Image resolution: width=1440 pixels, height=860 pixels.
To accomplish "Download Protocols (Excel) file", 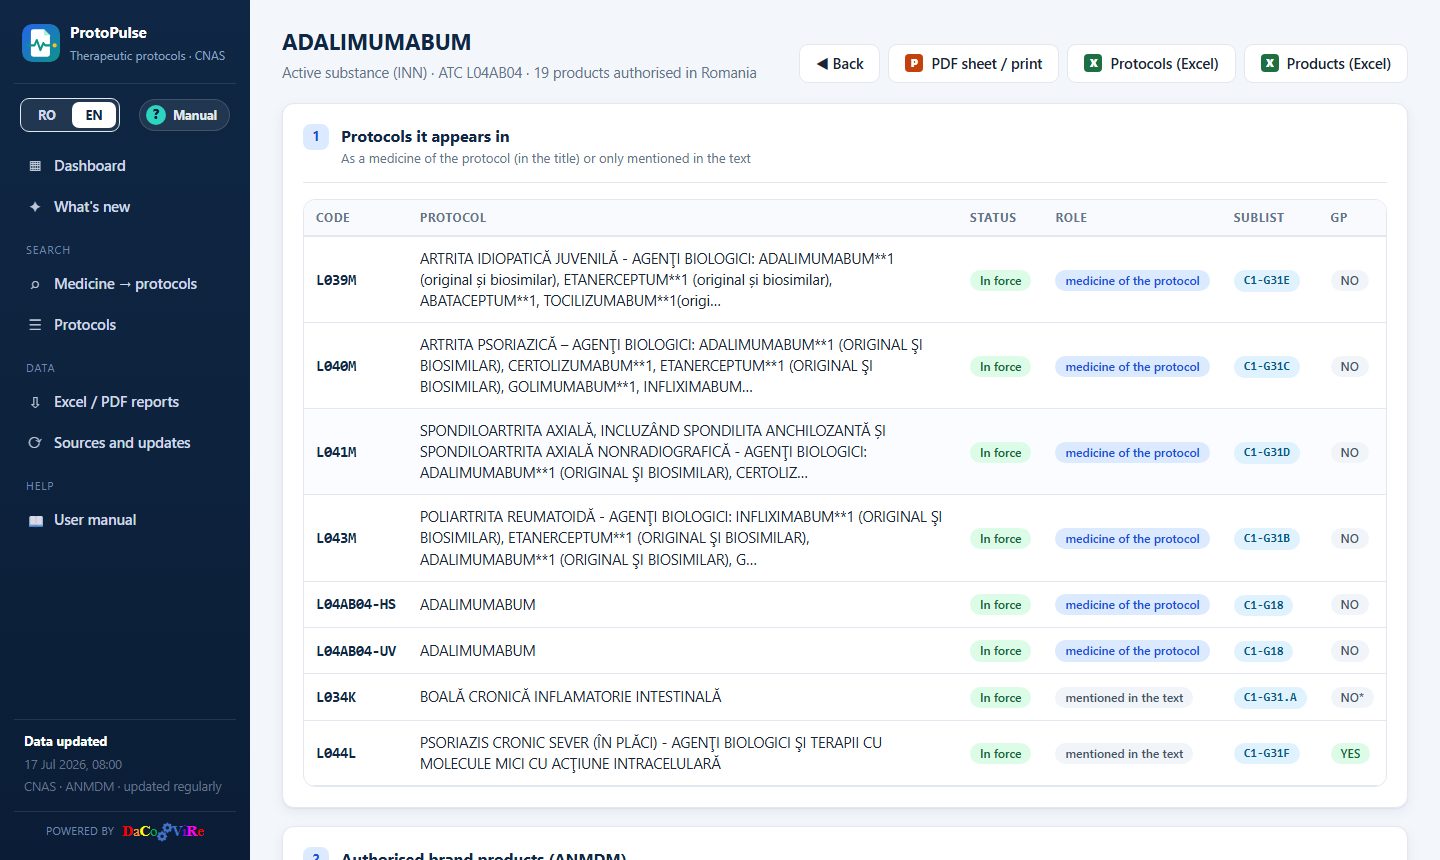I will coord(1151,63).
